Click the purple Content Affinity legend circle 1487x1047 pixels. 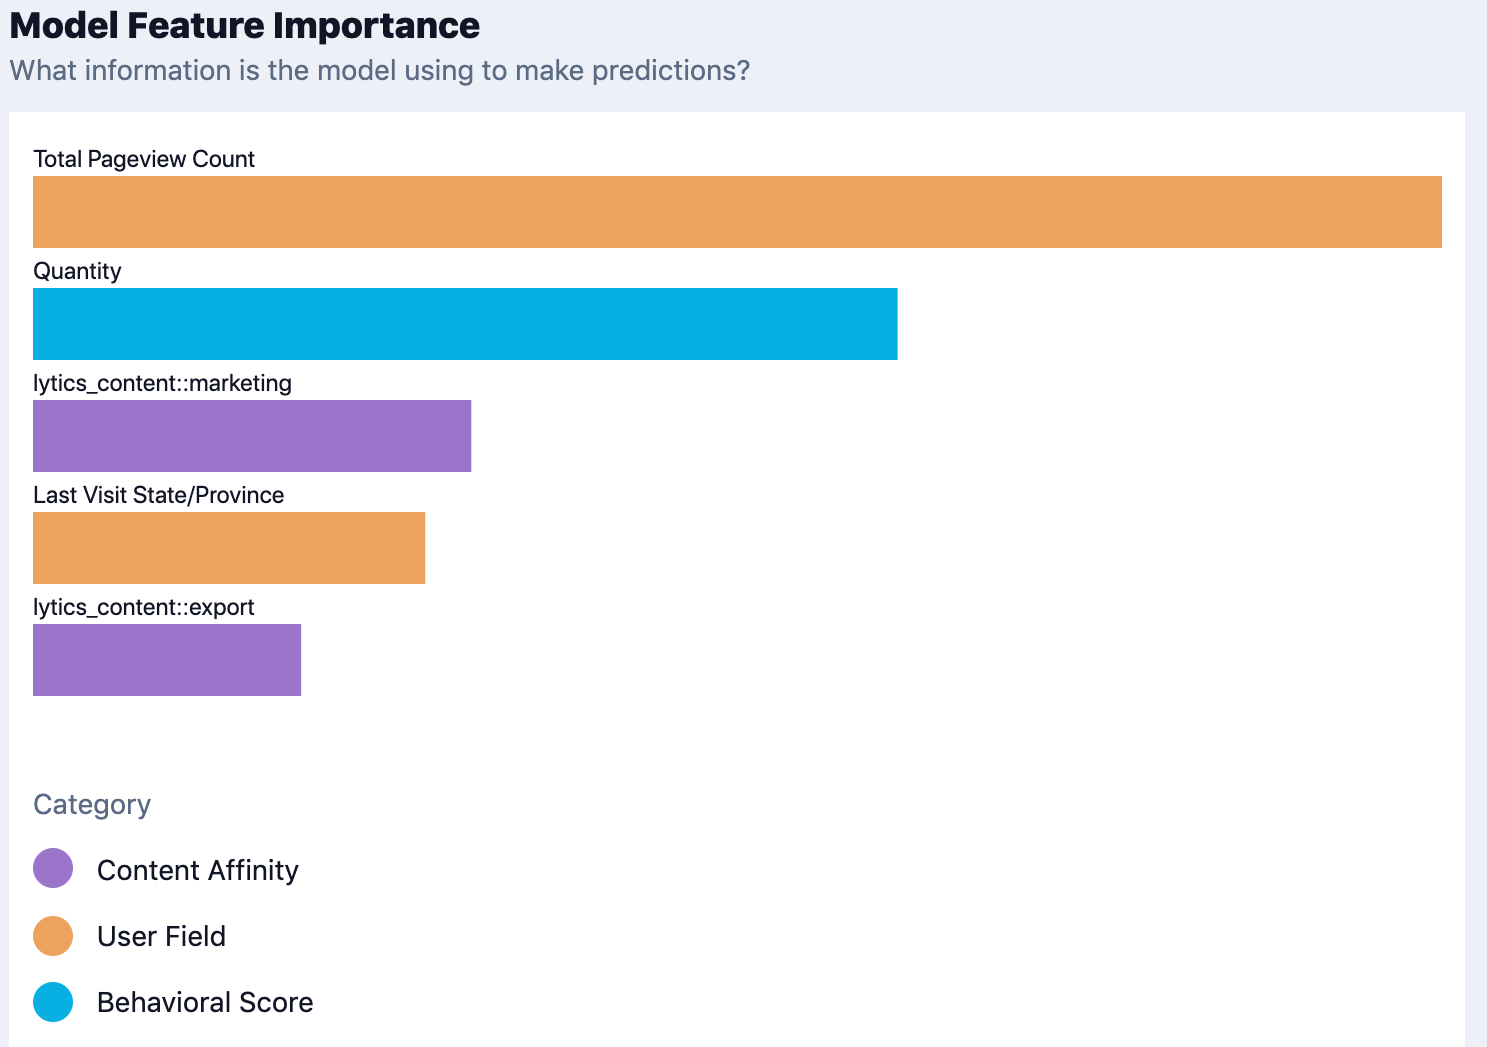53,868
